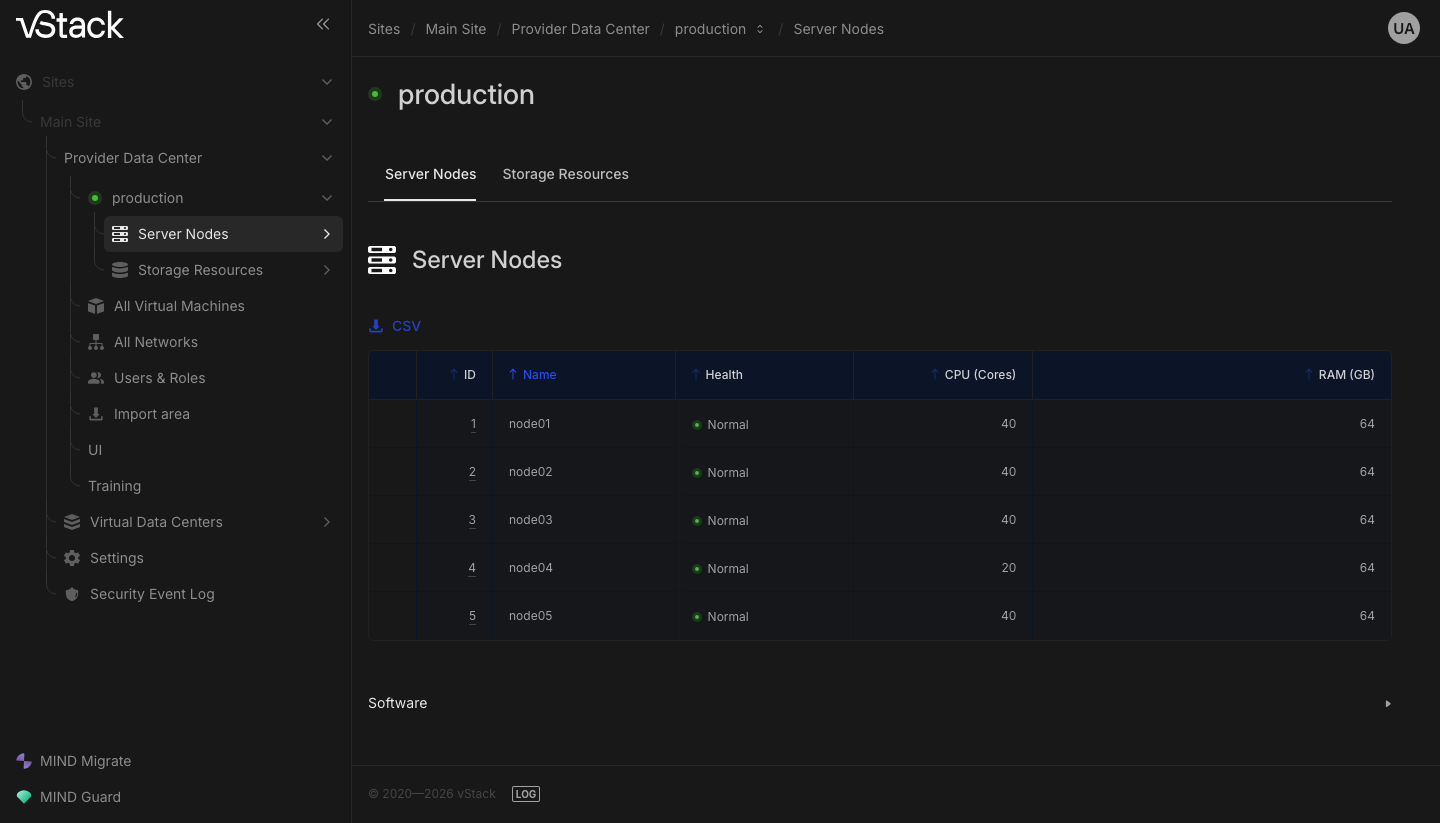Image resolution: width=1440 pixels, height=823 pixels.
Task: Open Settings in sidebar
Action: click(x=117, y=558)
